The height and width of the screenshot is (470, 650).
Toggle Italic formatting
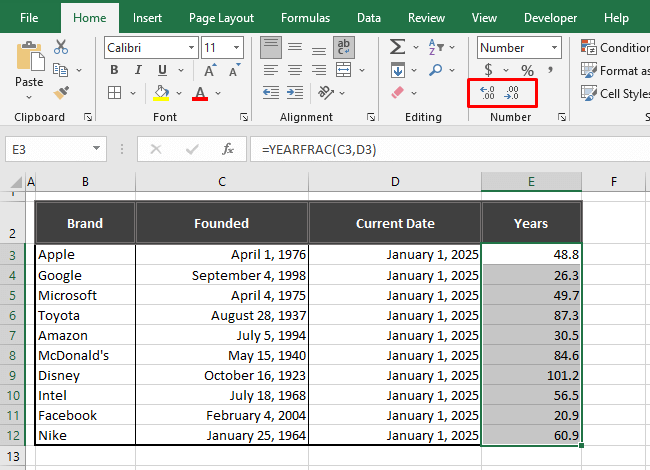tap(138, 70)
